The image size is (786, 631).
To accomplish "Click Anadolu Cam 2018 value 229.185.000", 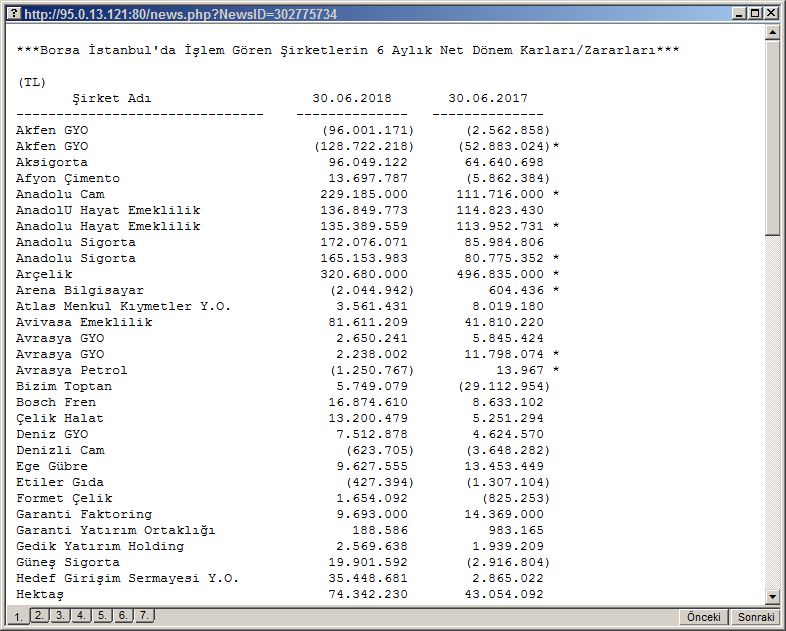I will (364, 194).
